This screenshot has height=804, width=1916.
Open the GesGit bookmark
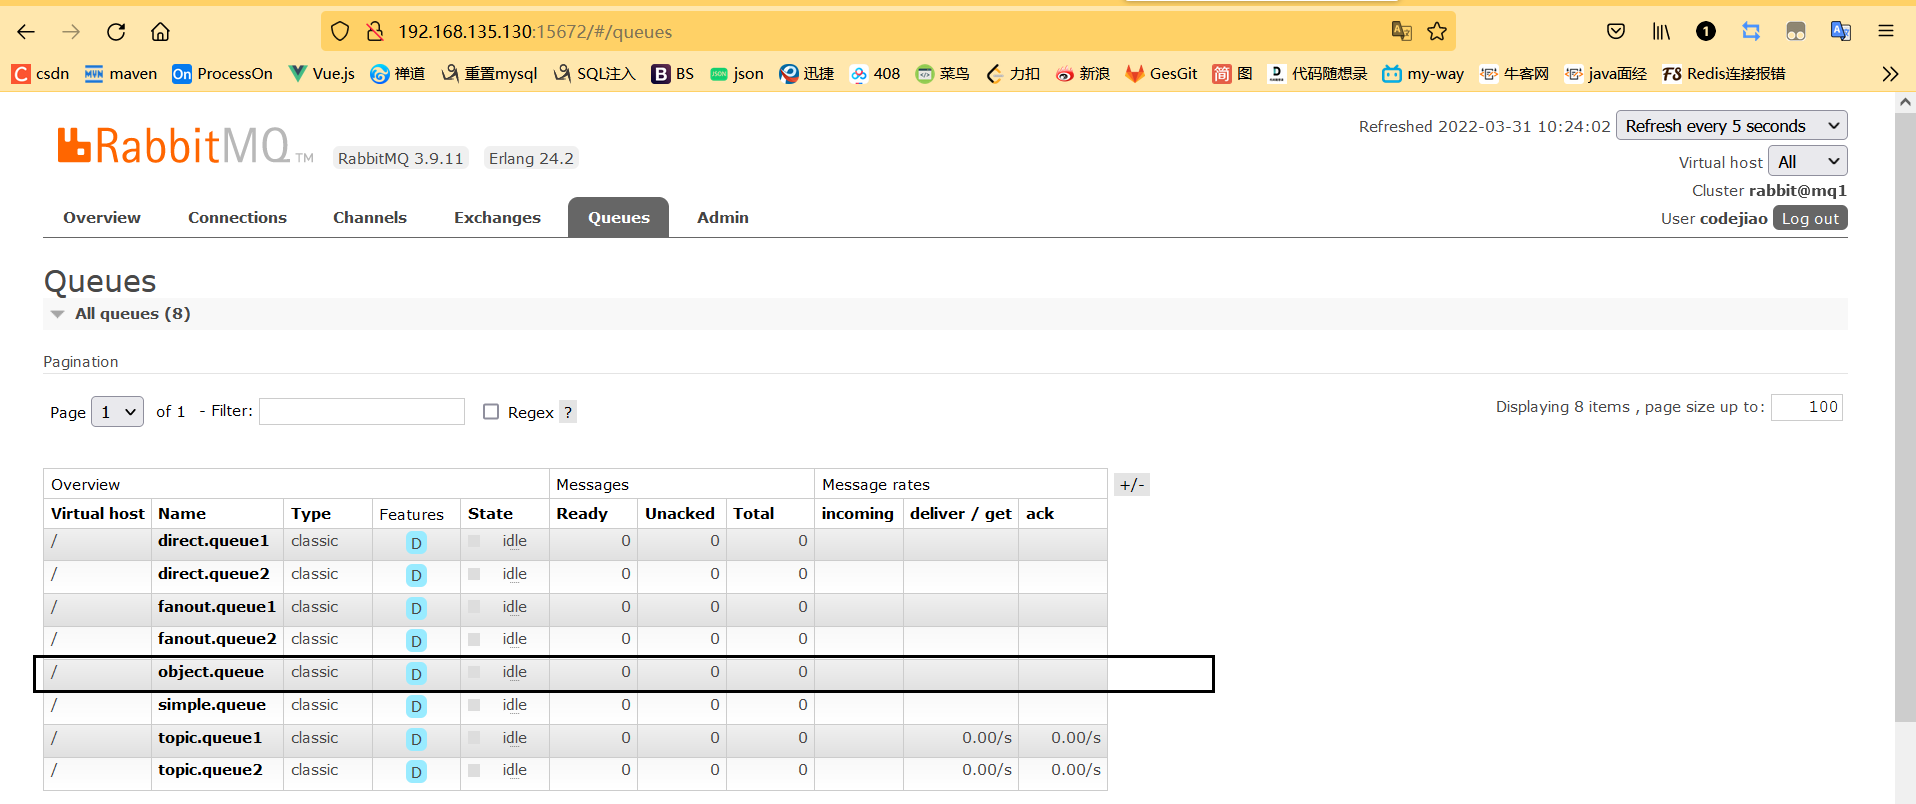[1161, 74]
